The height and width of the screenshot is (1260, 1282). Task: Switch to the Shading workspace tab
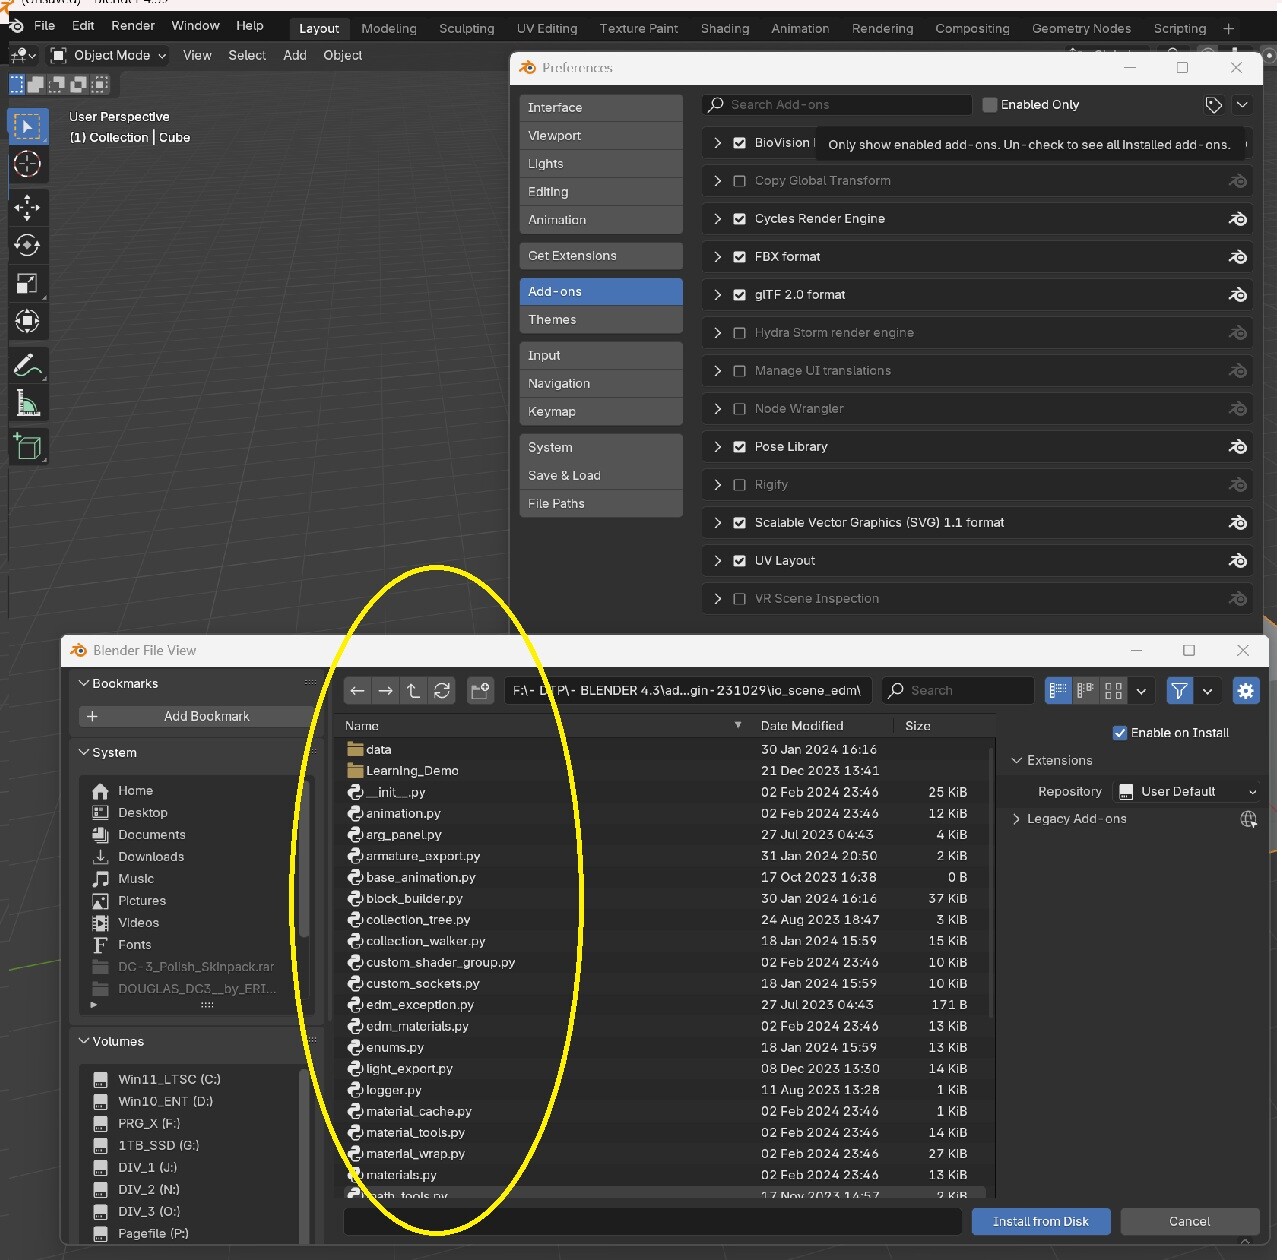pyautogui.click(x=725, y=28)
